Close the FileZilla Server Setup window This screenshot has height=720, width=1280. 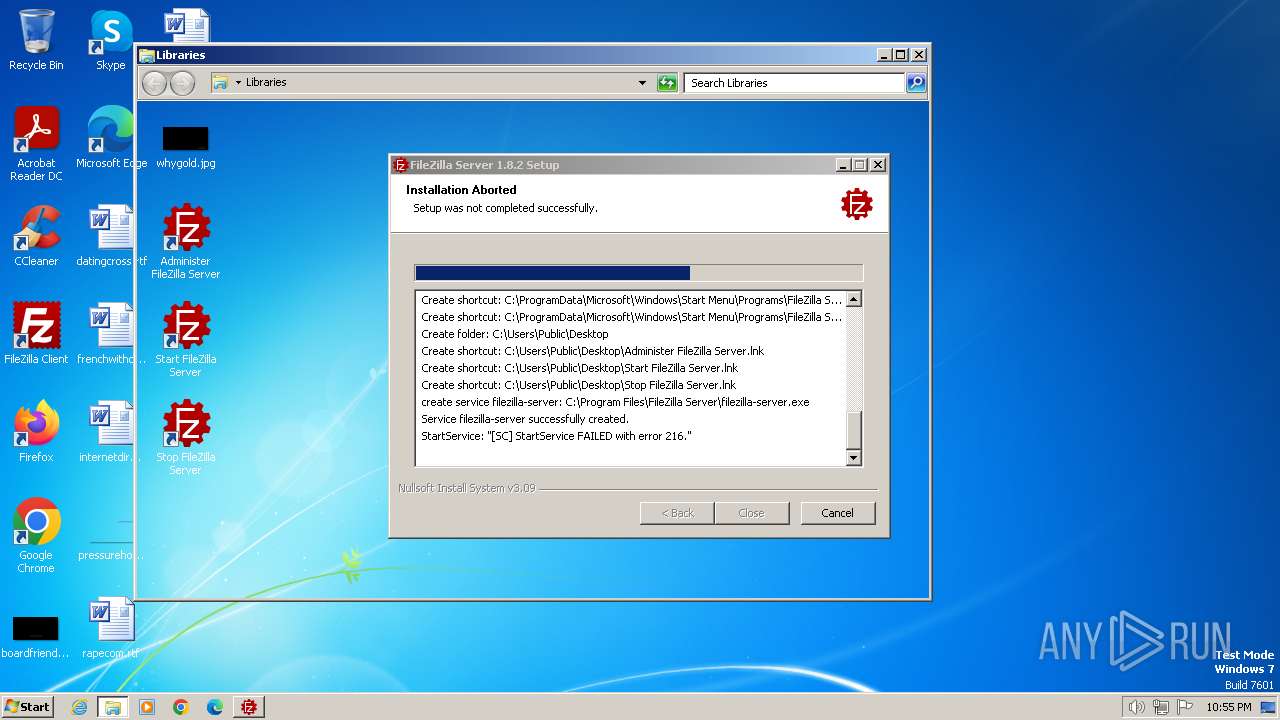pyautogui.click(x=878, y=165)
